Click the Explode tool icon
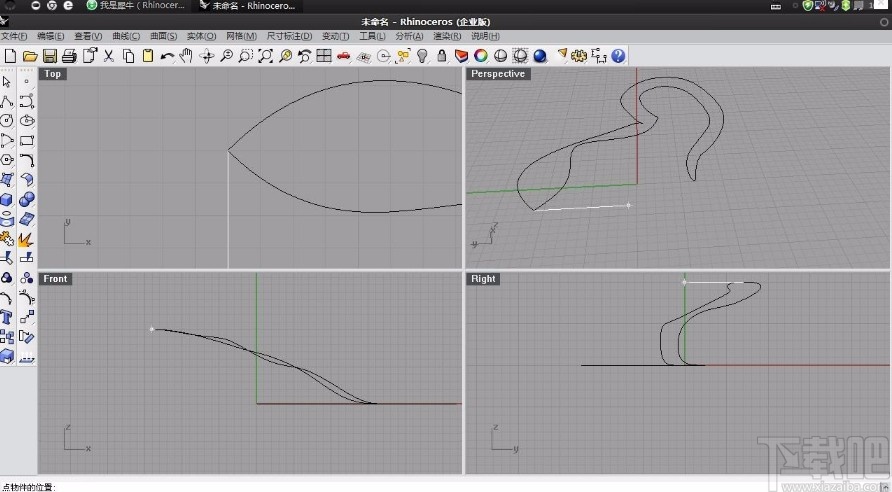 [27, 239]
